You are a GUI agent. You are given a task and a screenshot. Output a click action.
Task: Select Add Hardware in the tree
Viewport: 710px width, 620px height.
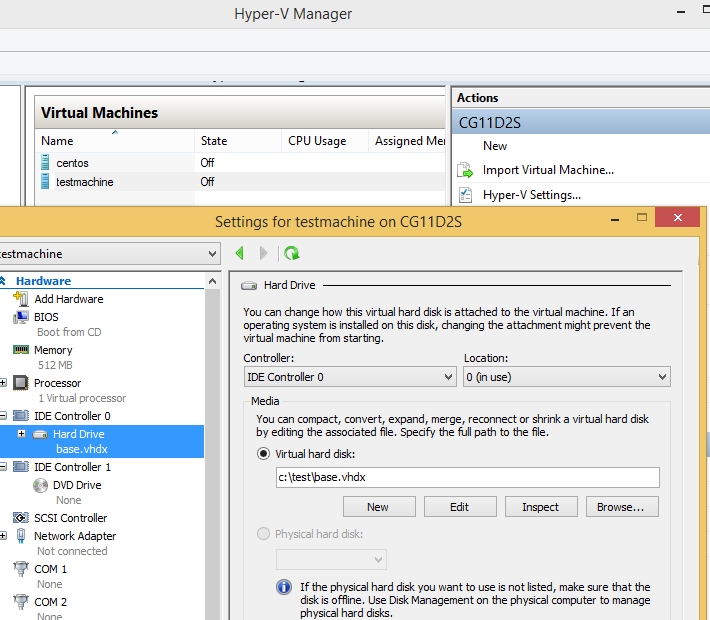[69, 299]
